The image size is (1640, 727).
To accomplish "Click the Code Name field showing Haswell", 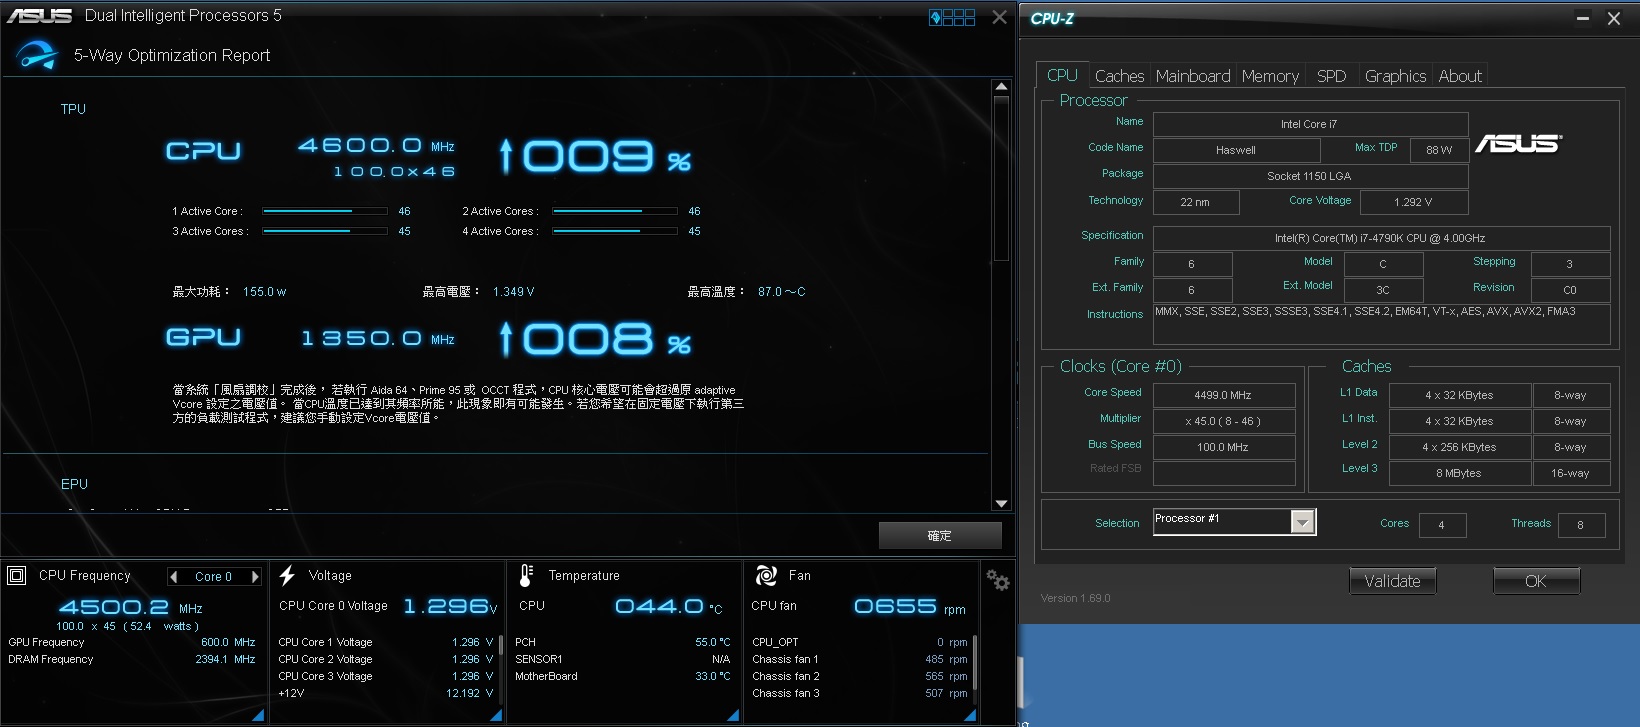I will click(1236, 150).
